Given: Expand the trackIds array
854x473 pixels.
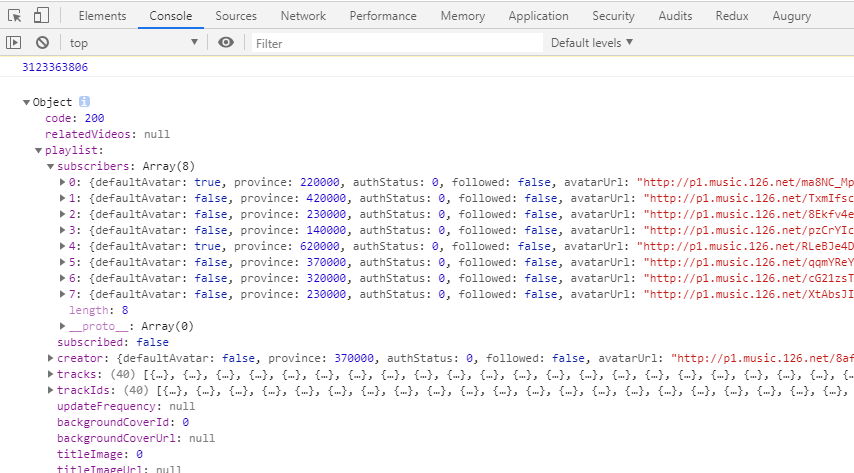Looking at the screenshot, I should [x=50, y=390].
